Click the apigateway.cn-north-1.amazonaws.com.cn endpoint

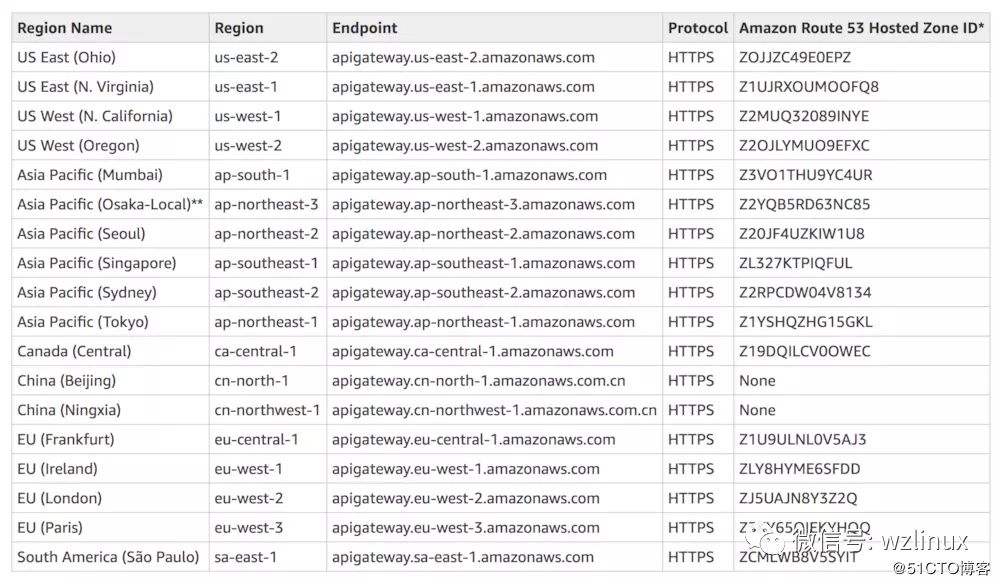[x=478, y=380]
